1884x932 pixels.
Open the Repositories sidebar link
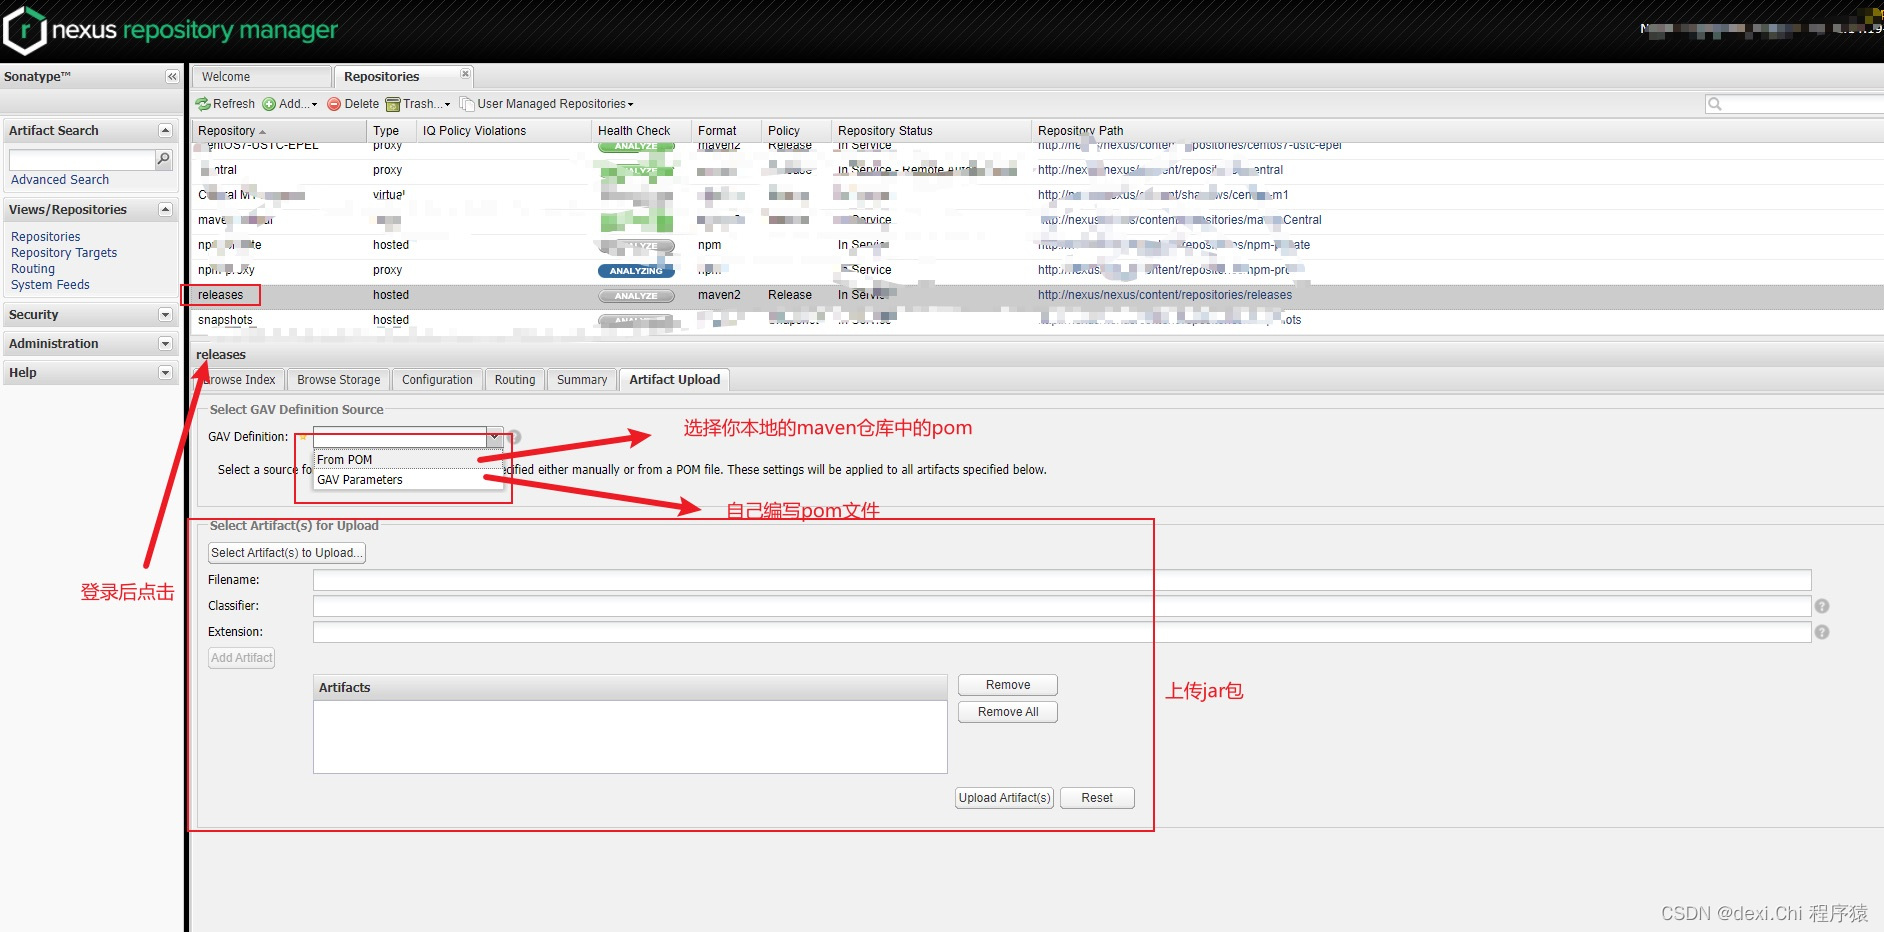(x=46, y=237)
